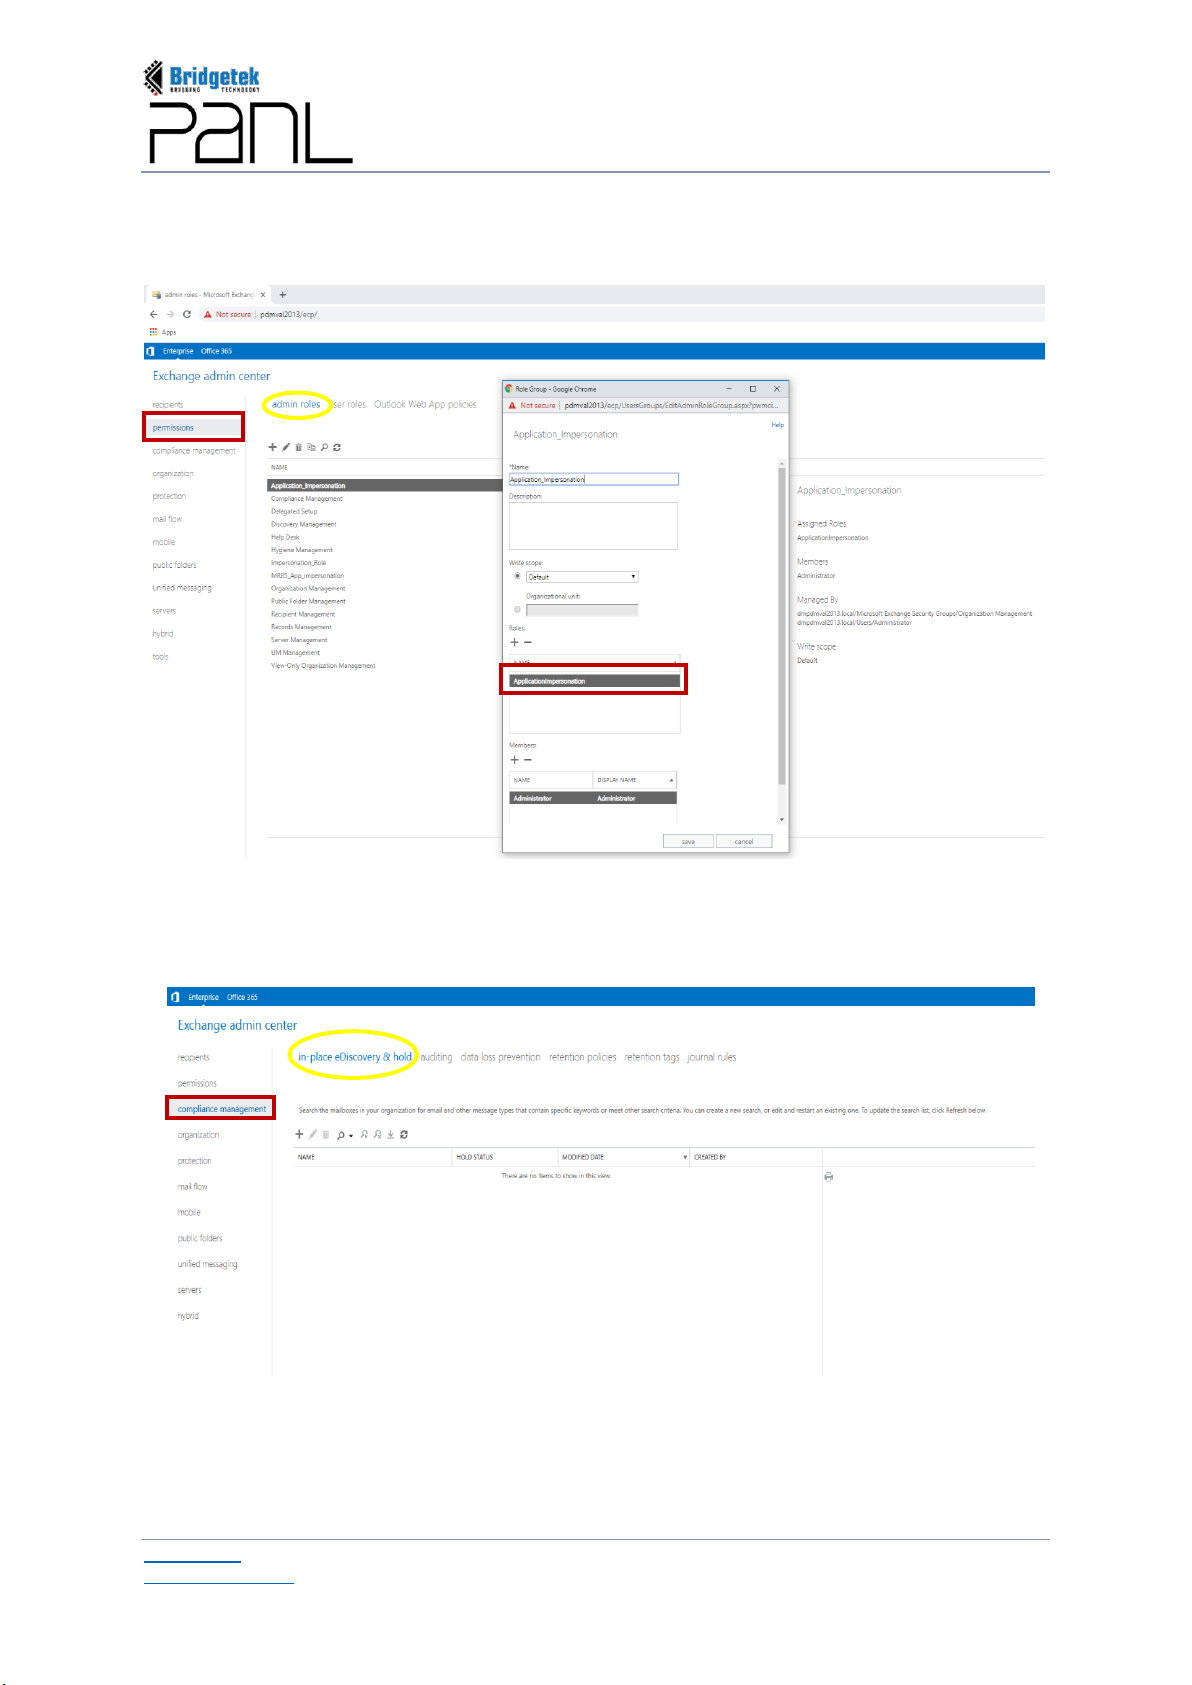Click the copy icon in admin roles toolbar
1192x1685 pixels.
pyautogui.click(x=311, y=447)
